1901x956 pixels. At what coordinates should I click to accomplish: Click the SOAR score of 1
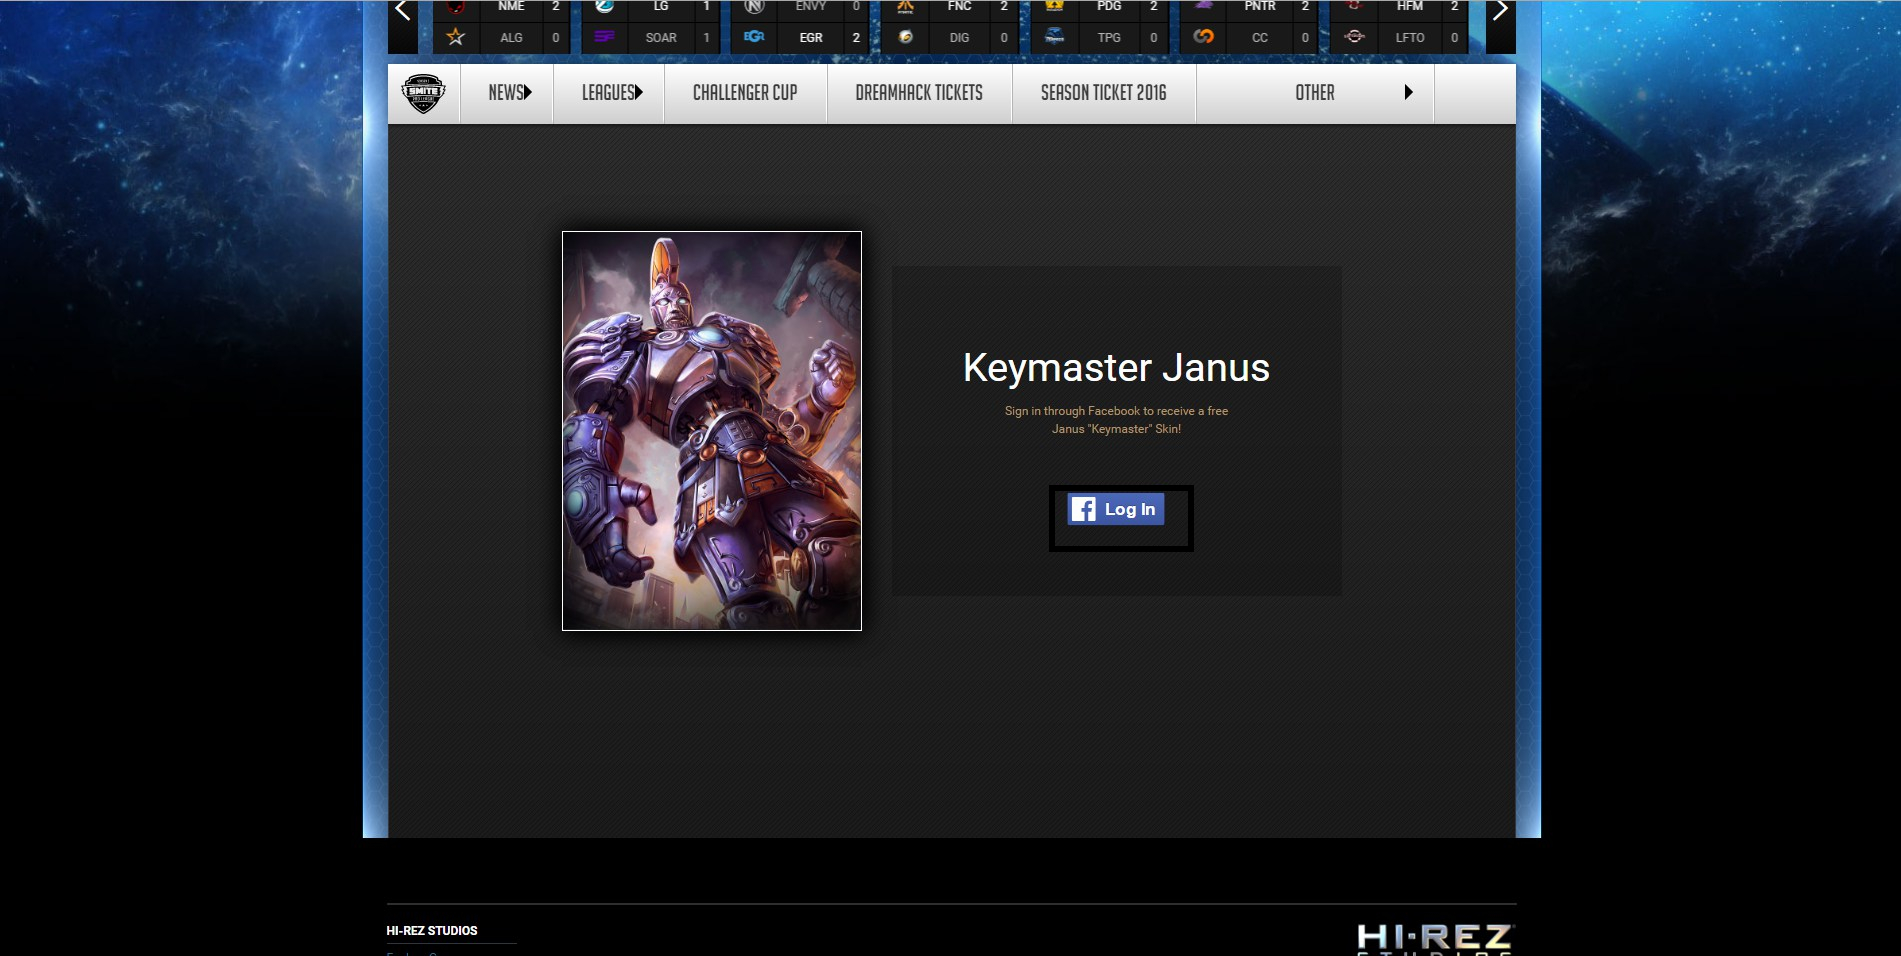pos(706,38)
